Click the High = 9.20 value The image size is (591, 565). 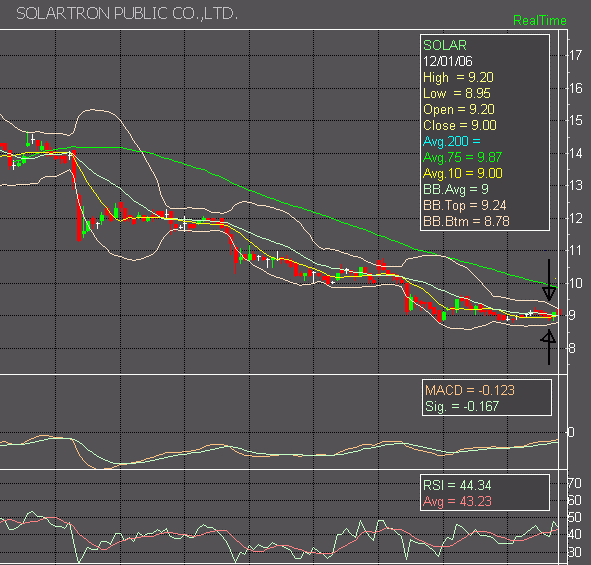coord(458,78)
